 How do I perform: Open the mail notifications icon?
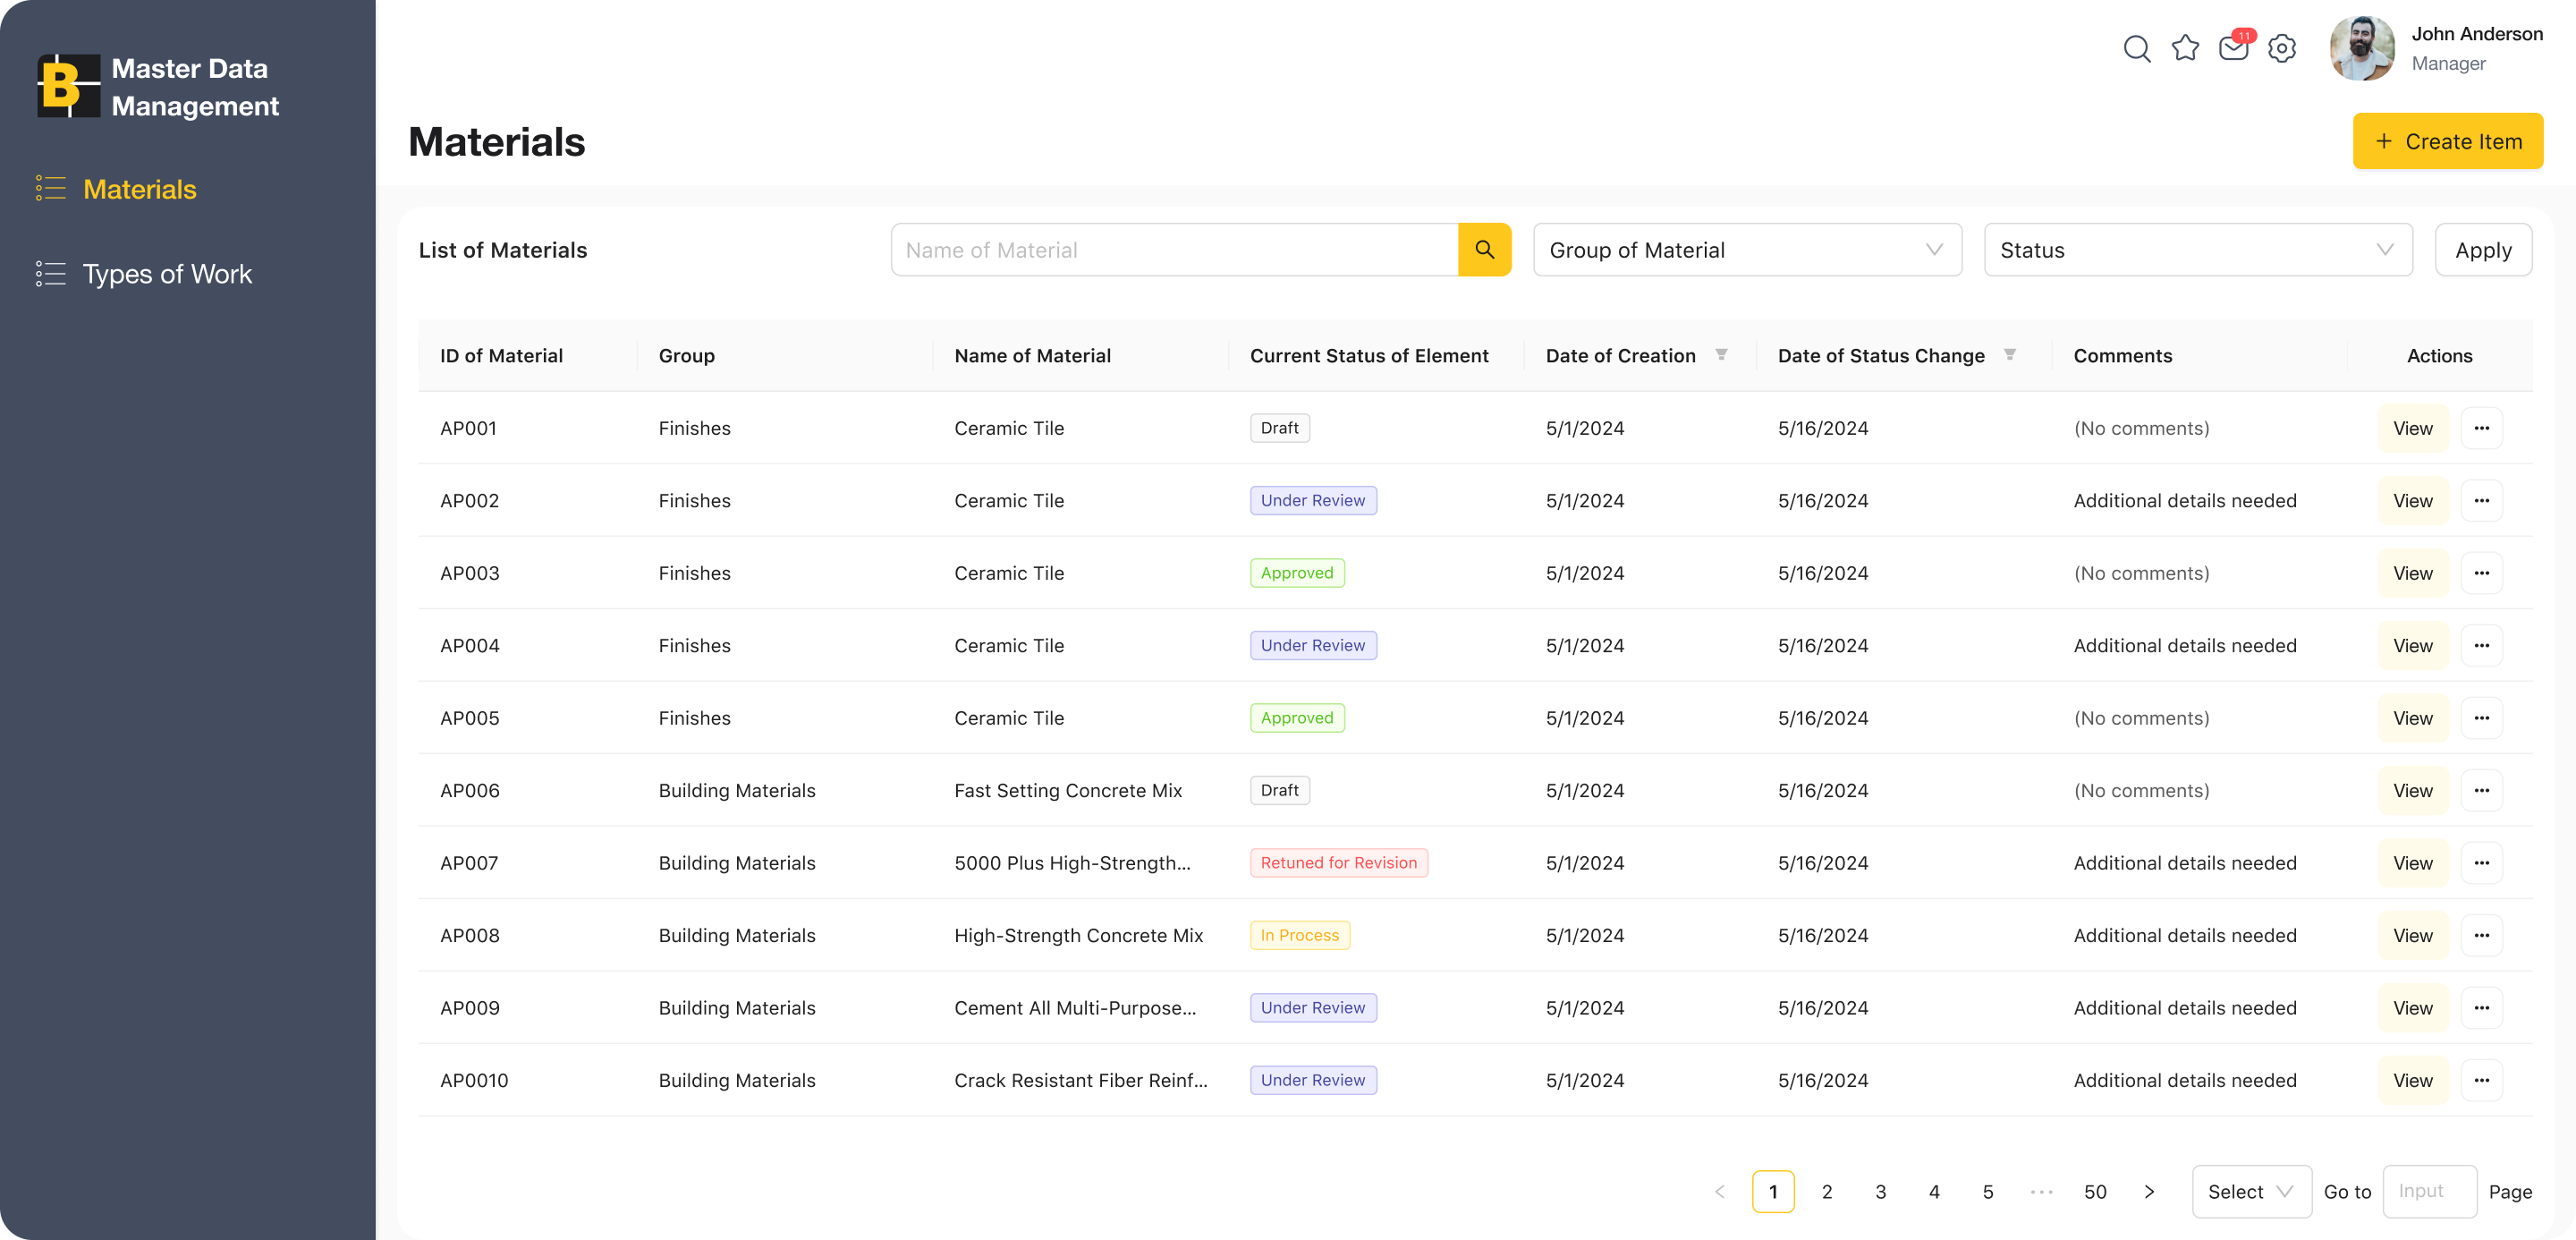[x=2234, y=47]
